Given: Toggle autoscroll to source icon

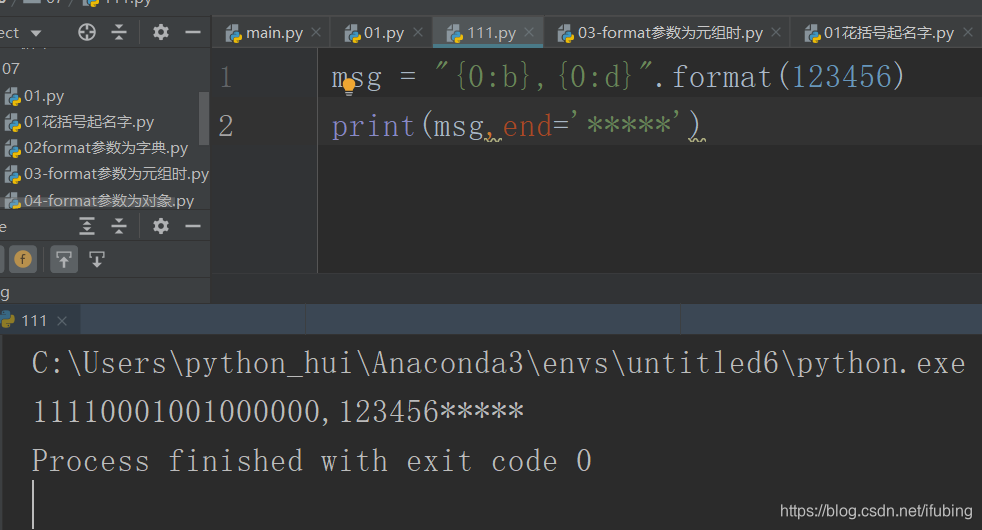Looking at the screenshot, I should tap(64, 259).
